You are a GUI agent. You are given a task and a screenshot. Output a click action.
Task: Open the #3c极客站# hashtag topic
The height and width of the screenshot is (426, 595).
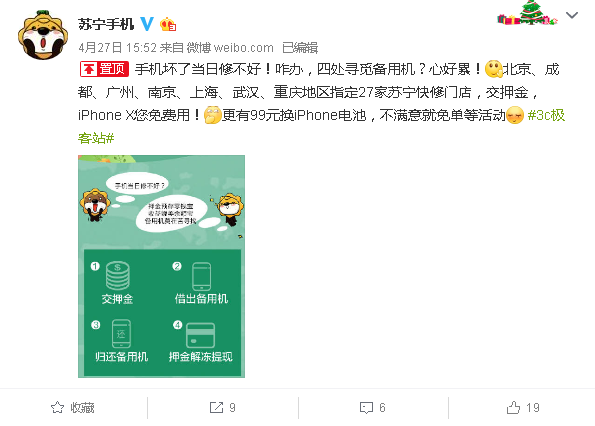pos(321,126)
